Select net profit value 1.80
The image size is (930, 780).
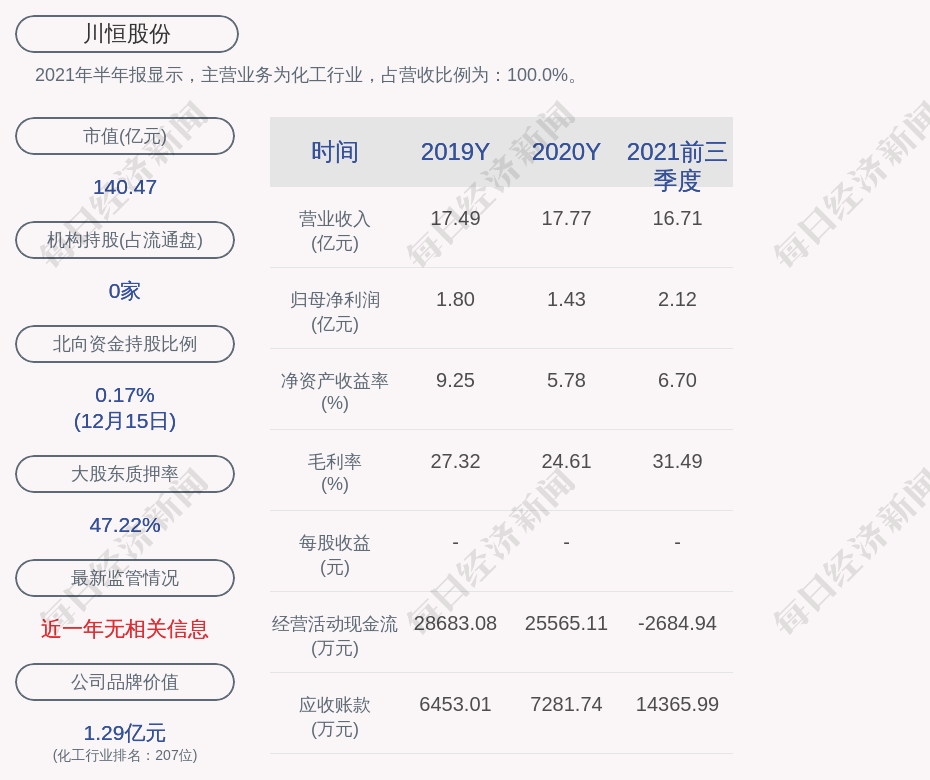coord(455,299)
